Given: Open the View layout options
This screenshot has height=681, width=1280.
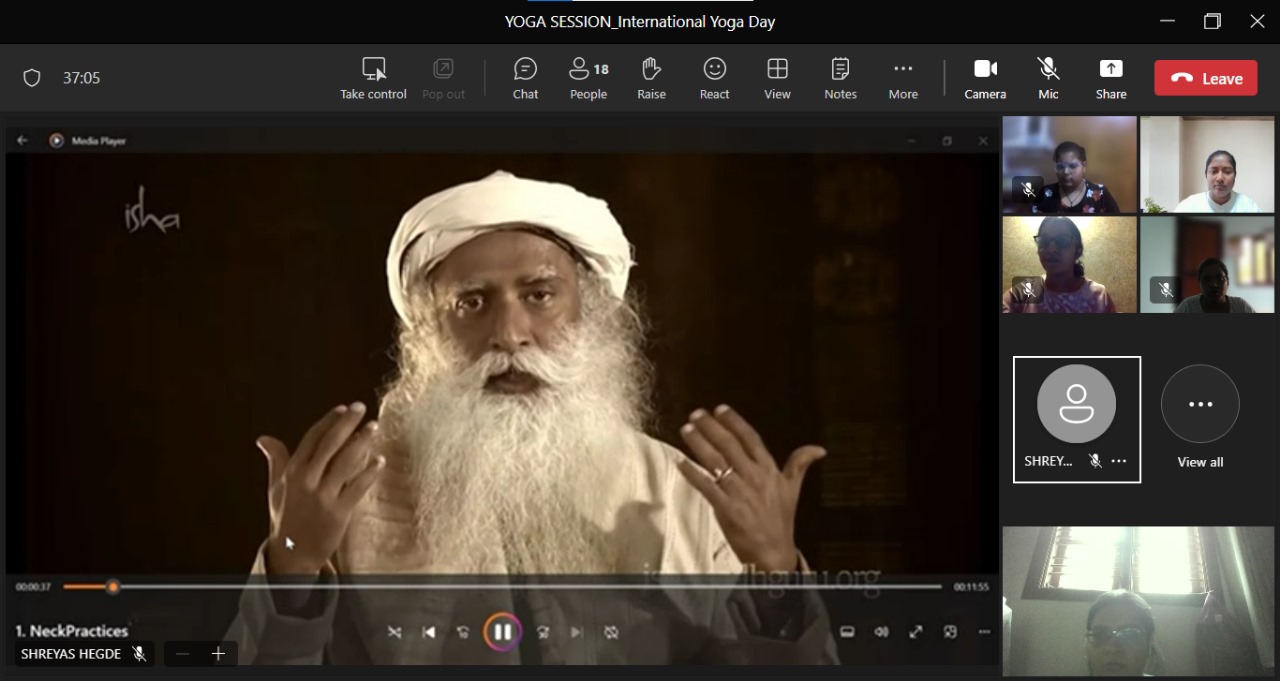Looking at the screenshot, I should pyautogui.click(x=777, y=78).
